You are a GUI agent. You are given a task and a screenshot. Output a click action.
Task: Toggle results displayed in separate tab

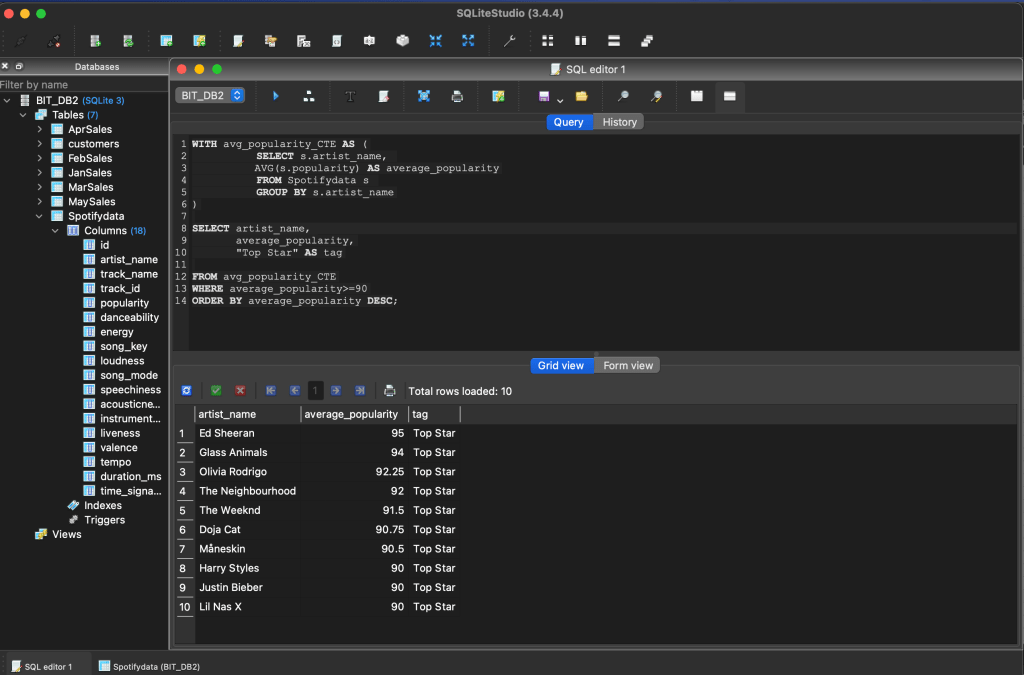point(697,96)
